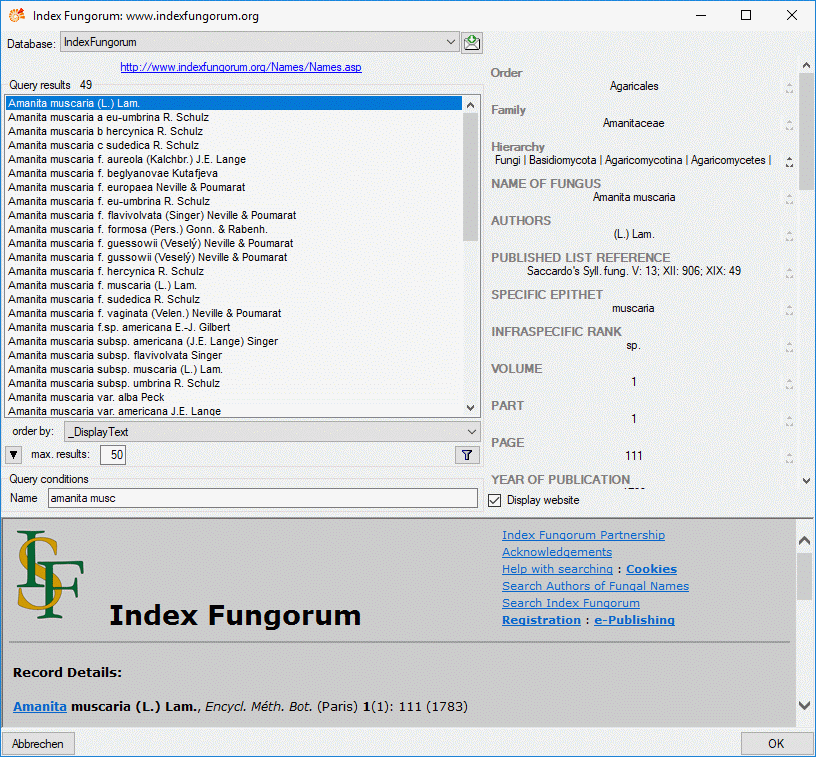Screen dimensions: 816x757
Task: Click the Amanita genus link in record details
Action: 40,707
